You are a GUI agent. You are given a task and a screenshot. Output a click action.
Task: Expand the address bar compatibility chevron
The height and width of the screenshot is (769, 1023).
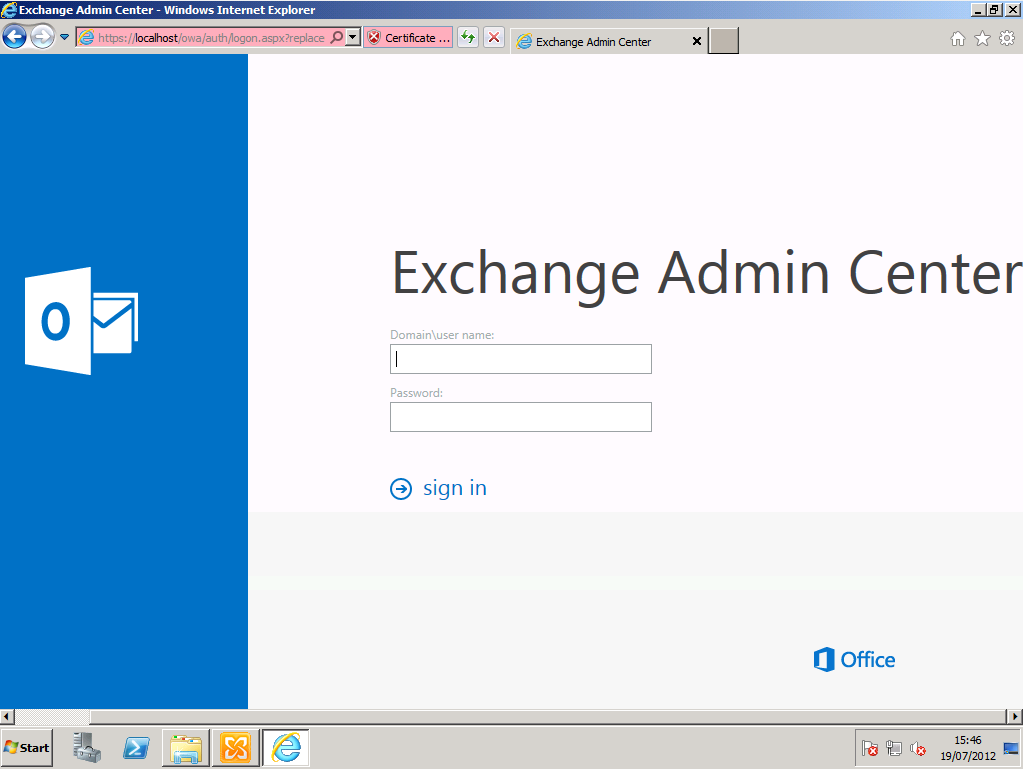(62, 37)
